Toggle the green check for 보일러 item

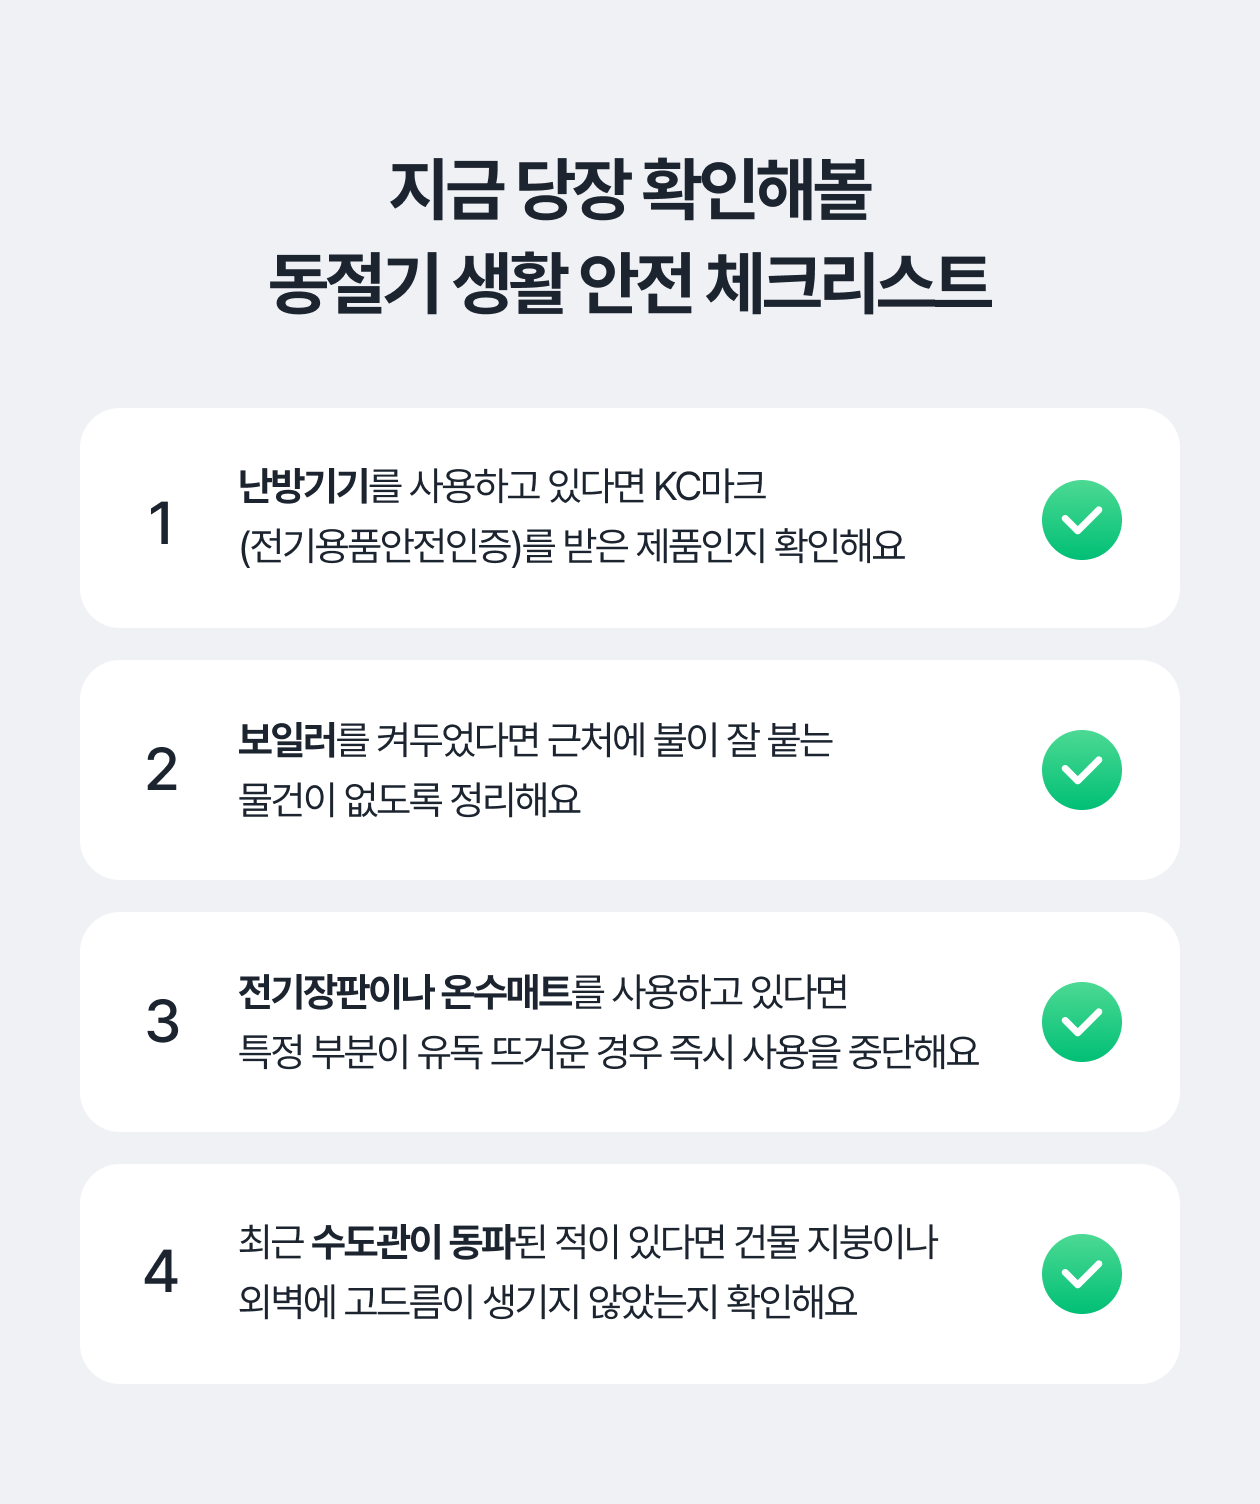coord(1081,770)
